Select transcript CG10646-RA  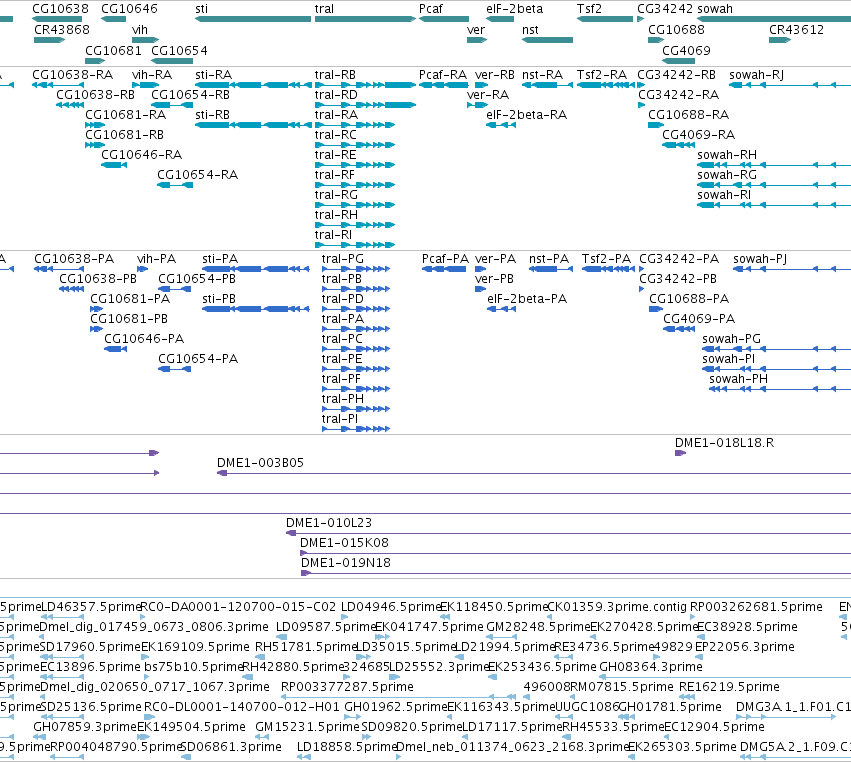tap(114, 165)
